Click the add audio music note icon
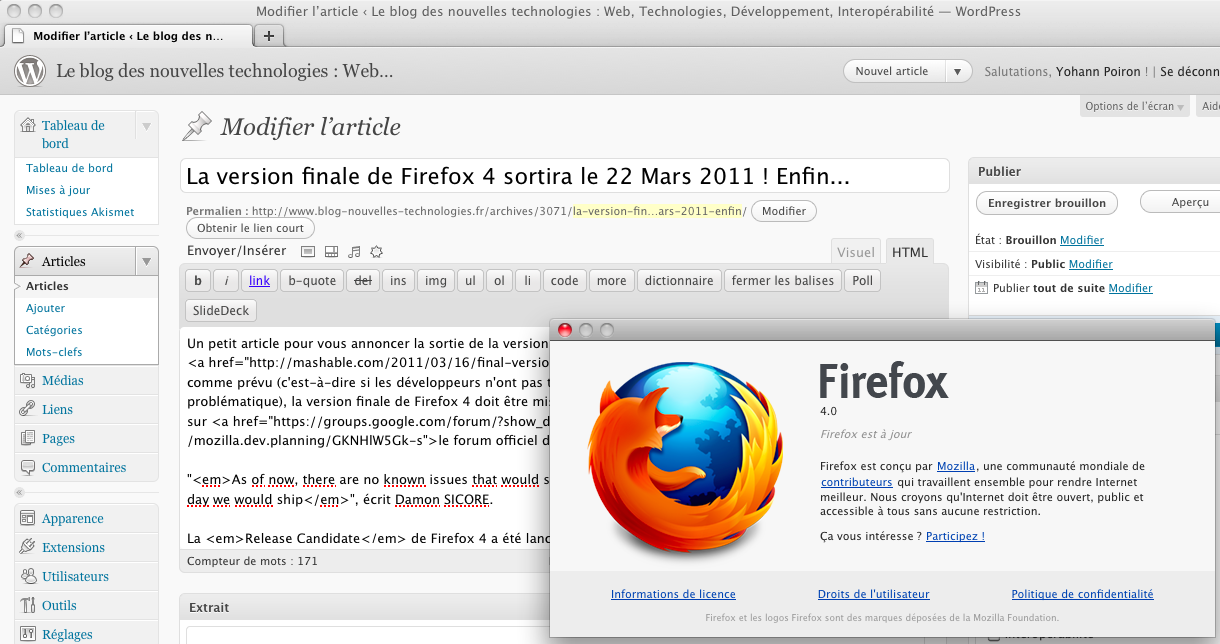The image size is (1220, 644). (x=354, y=251)
